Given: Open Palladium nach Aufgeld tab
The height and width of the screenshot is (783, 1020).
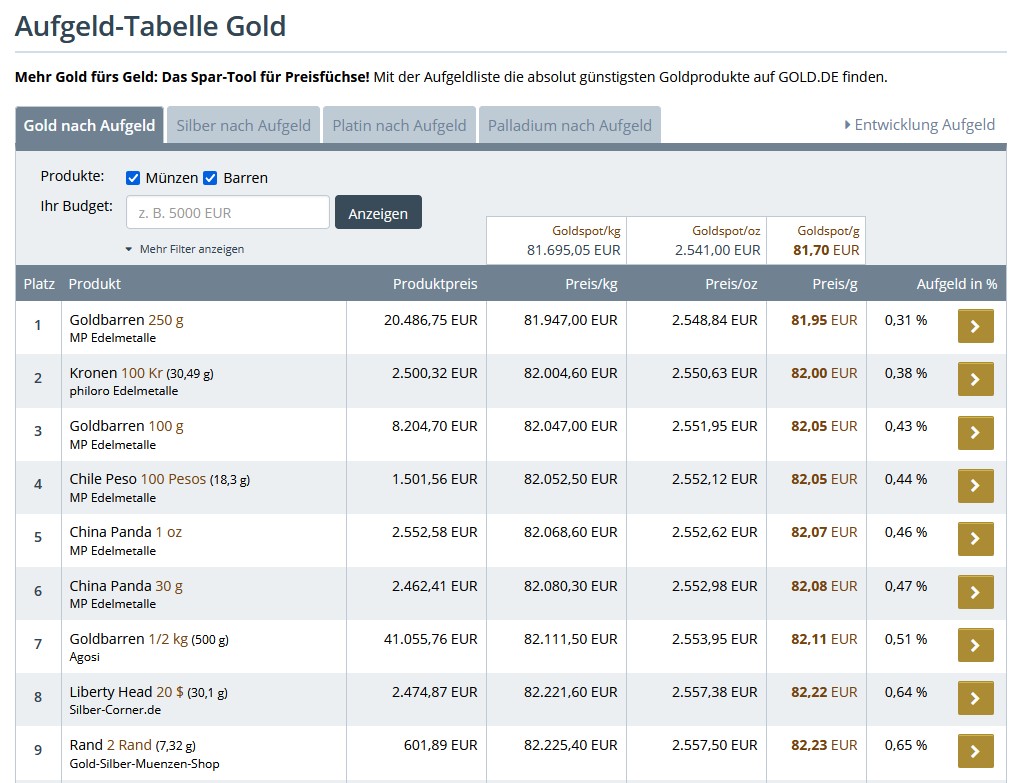Looking at the screenshot, I should click(570, 126).
